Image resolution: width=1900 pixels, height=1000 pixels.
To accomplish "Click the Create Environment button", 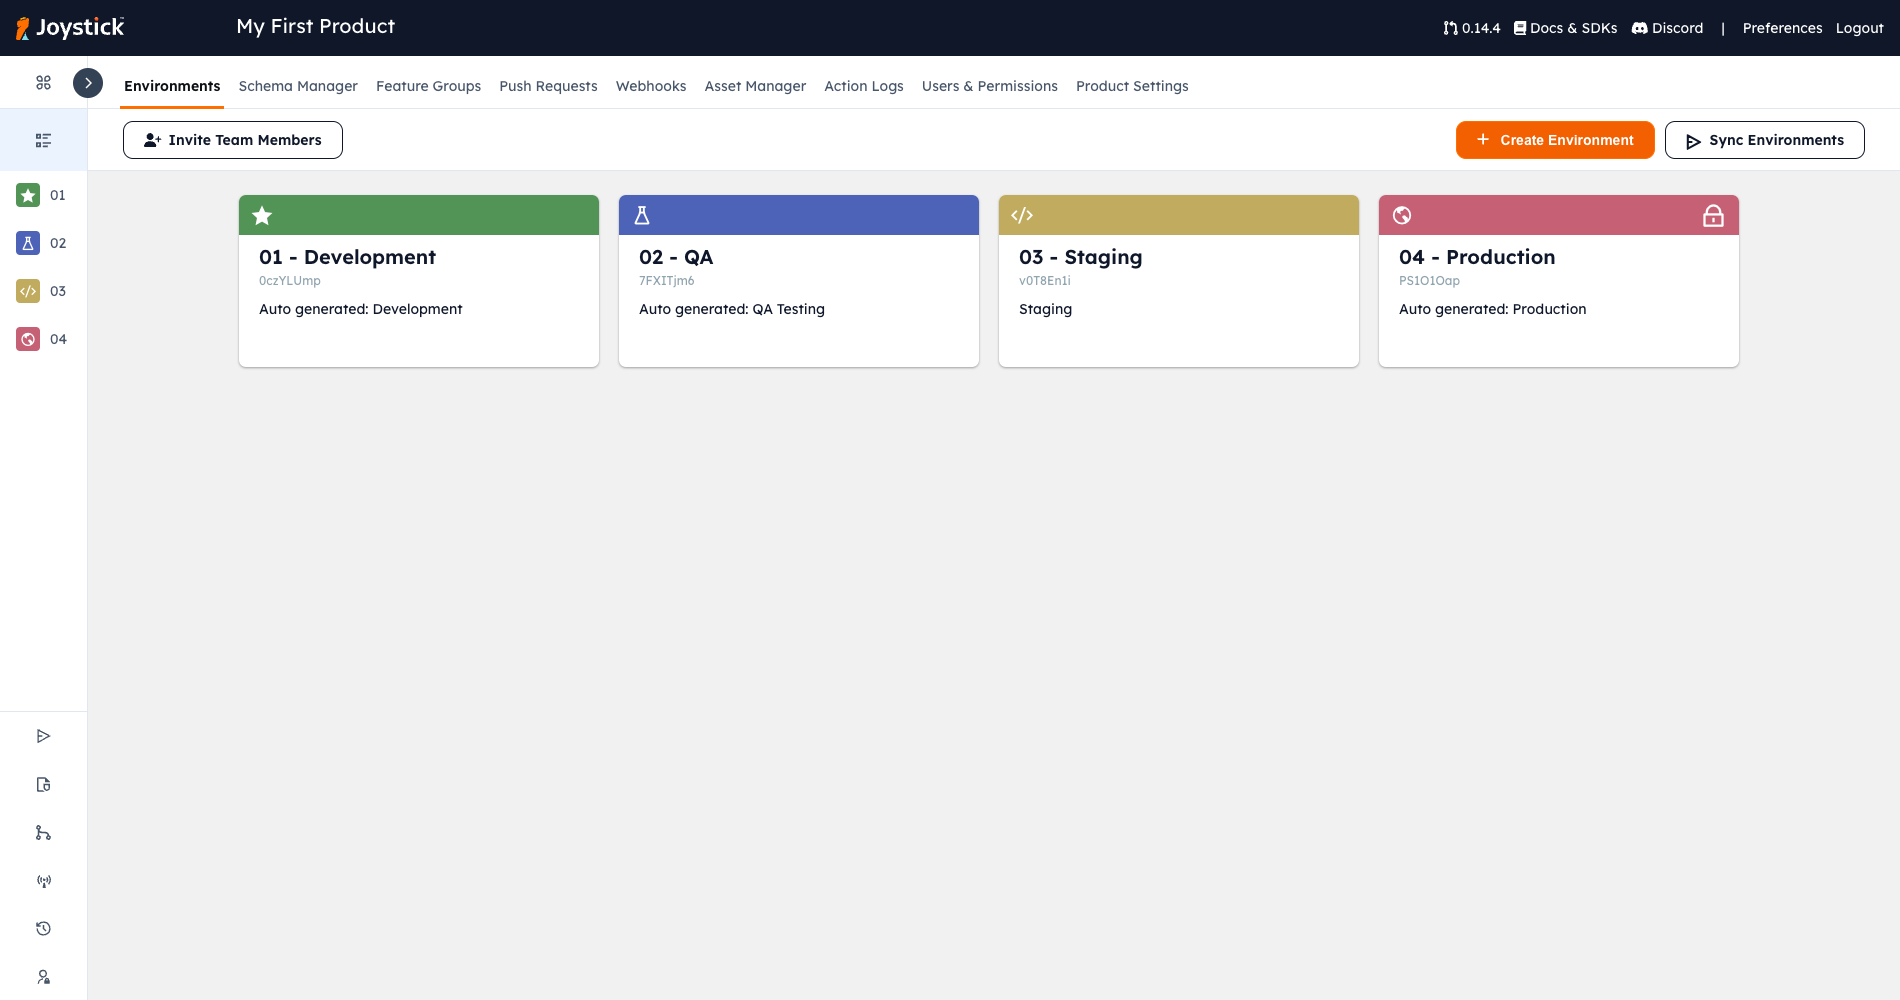I will click(x=1555, y=140).
